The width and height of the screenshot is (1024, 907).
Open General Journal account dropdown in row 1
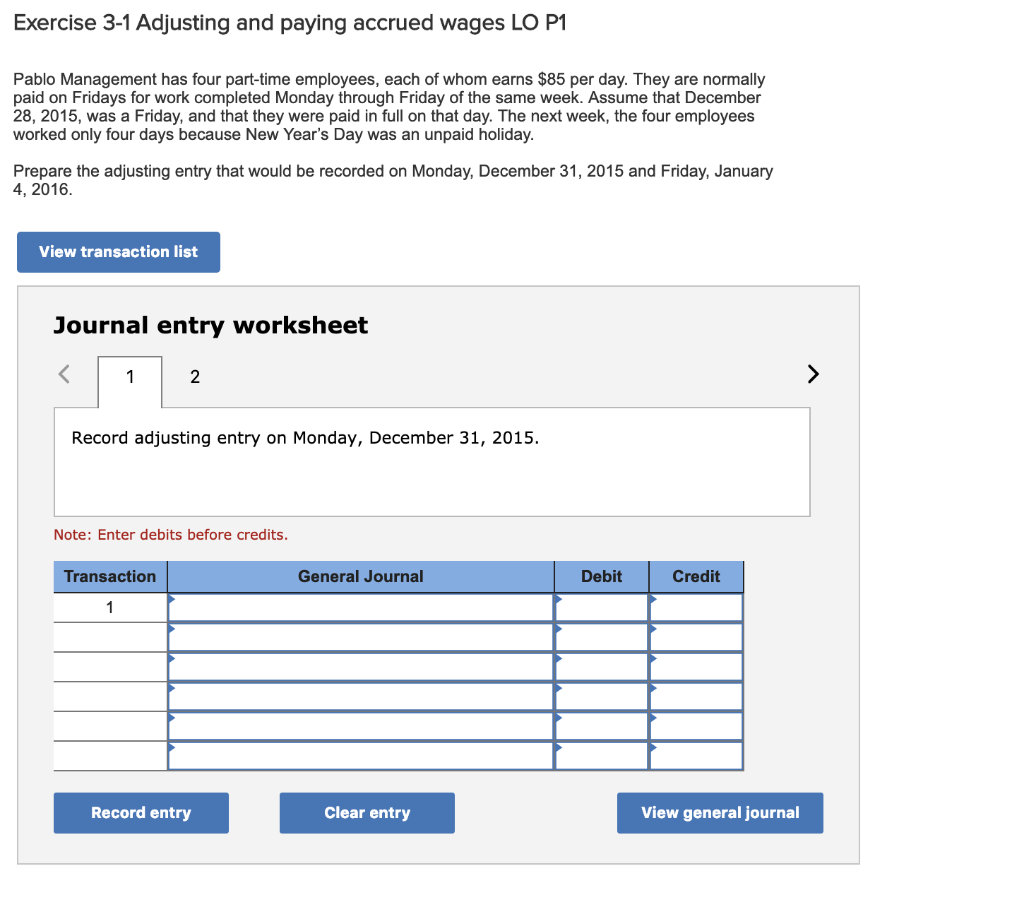pos(360,607)
